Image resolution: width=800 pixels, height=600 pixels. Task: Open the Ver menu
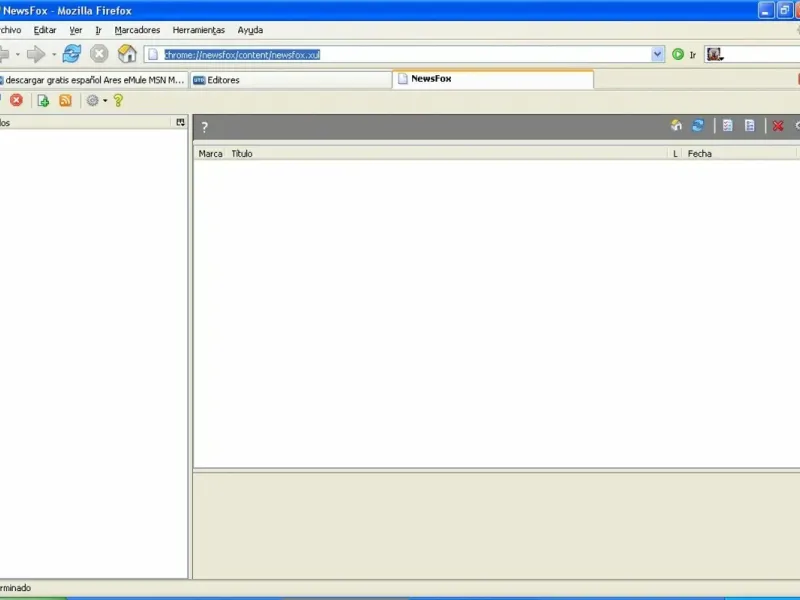point(76,30)
